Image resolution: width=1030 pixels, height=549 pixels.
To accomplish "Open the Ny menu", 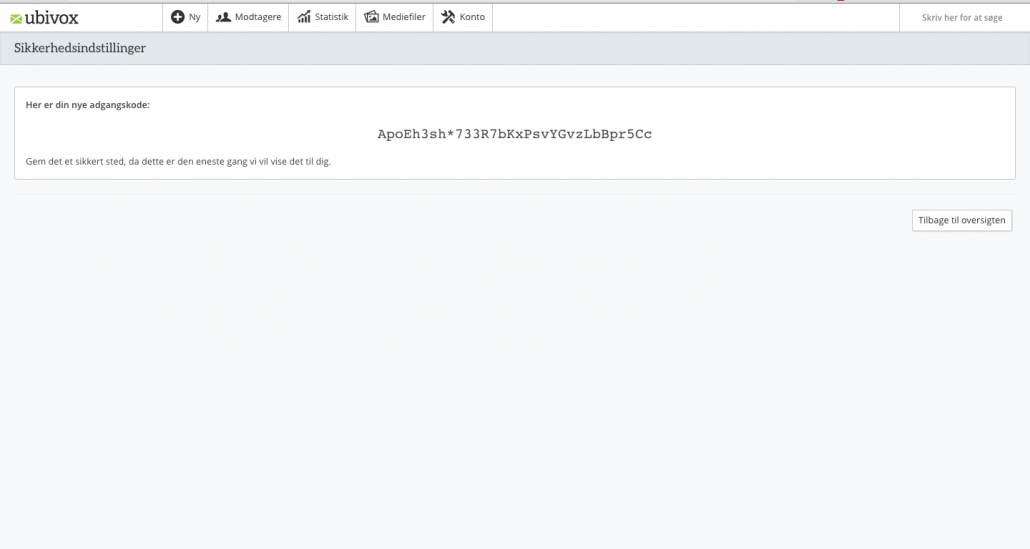I will tap(194, 17).
